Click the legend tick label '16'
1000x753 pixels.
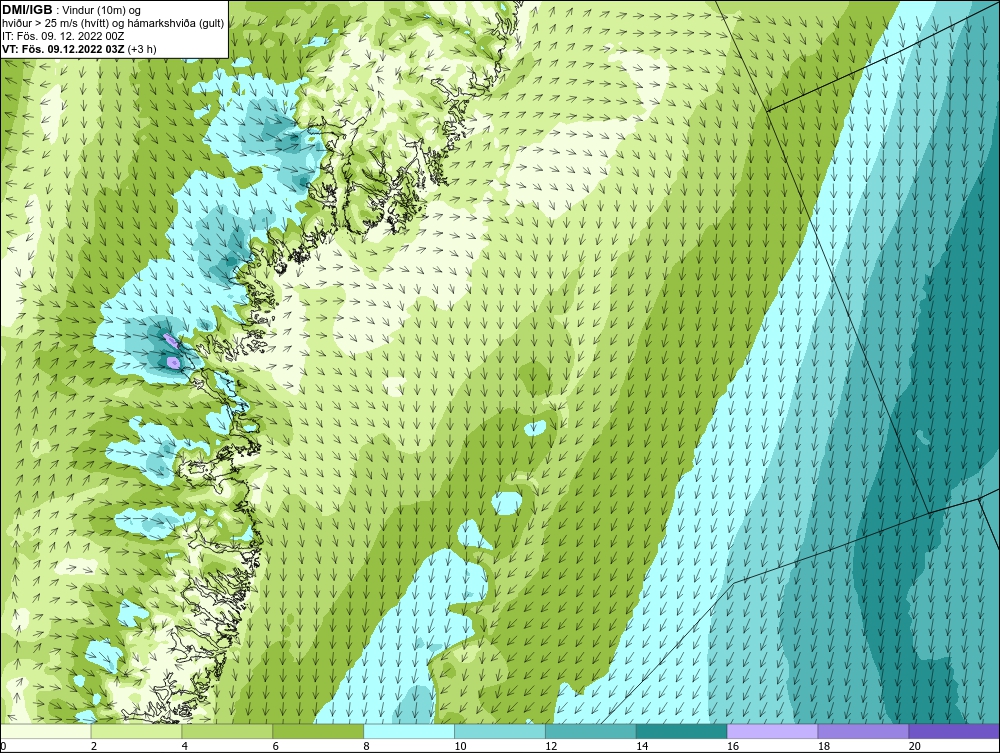point(733,746)
